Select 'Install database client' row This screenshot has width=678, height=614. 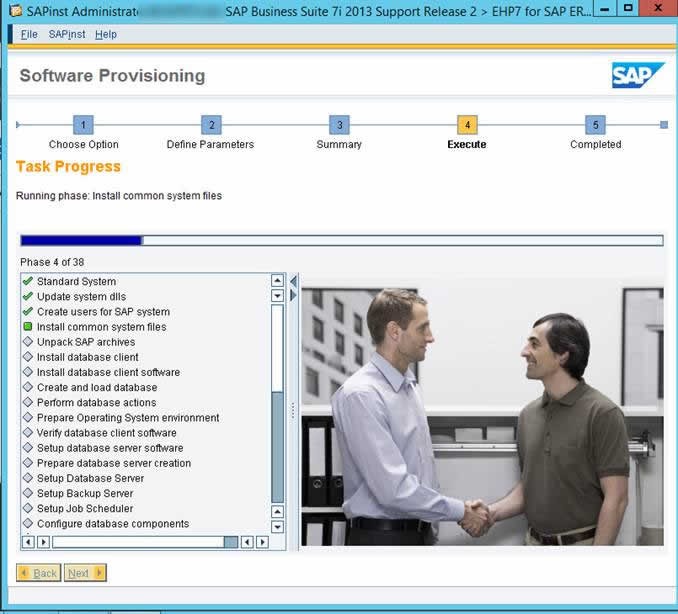[145, 357]
